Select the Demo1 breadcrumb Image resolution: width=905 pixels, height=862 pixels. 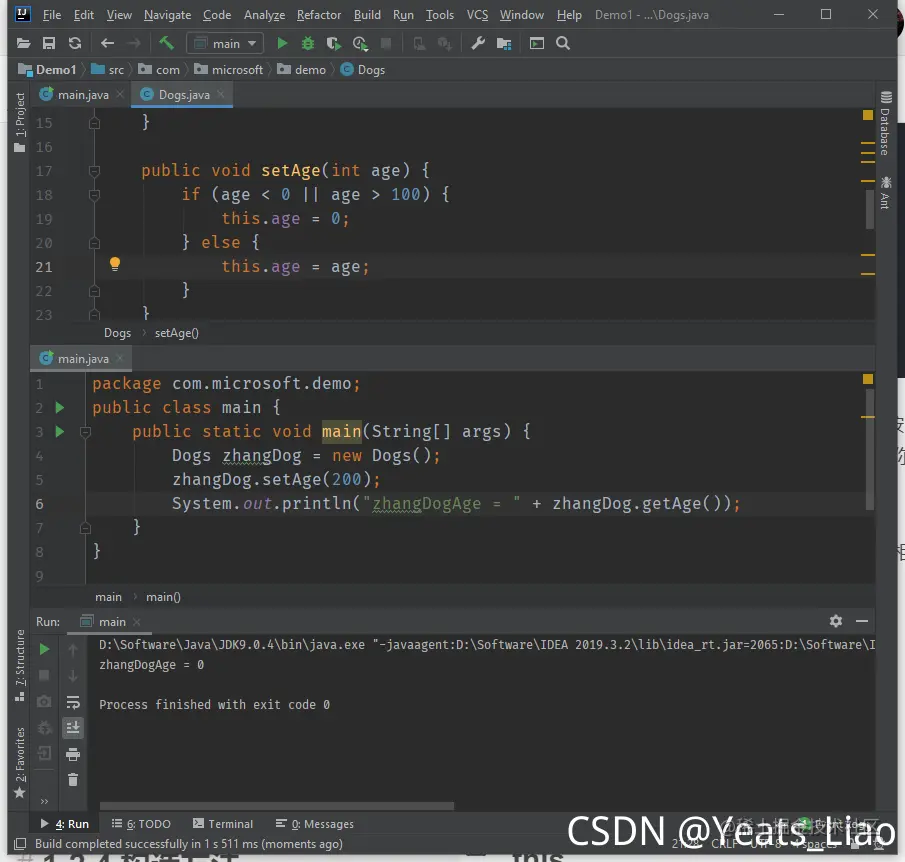tap(48, 70)
